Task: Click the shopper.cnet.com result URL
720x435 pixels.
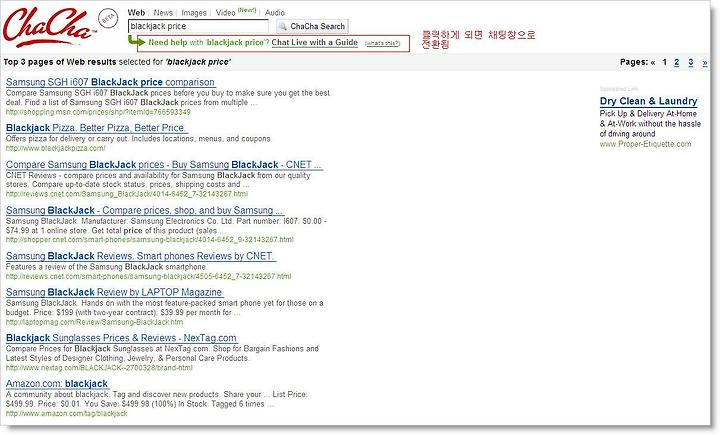Action: click(x=150, y=240)
